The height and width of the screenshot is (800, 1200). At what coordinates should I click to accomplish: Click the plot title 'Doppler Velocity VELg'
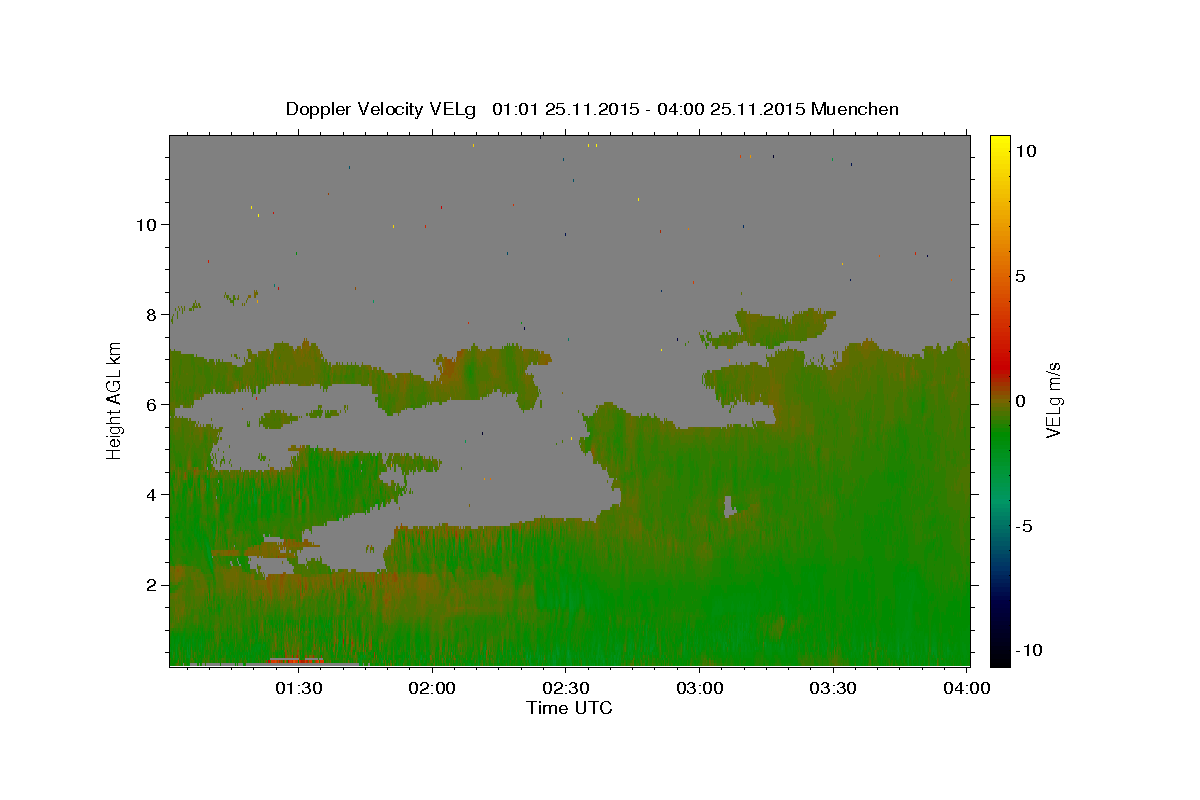pos(381,109)
